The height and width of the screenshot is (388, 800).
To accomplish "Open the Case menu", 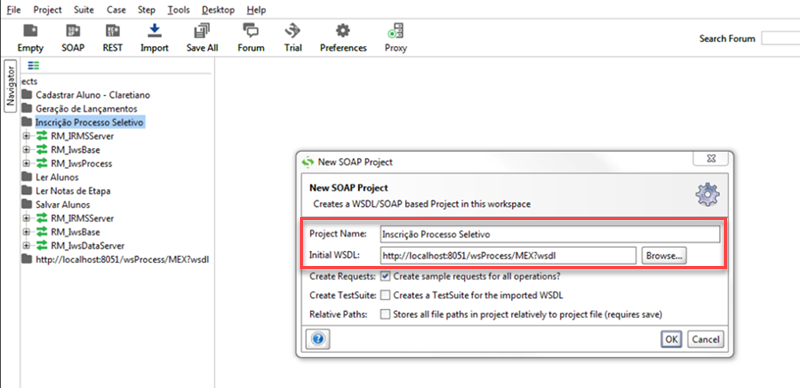I will (x=116, y=10).
